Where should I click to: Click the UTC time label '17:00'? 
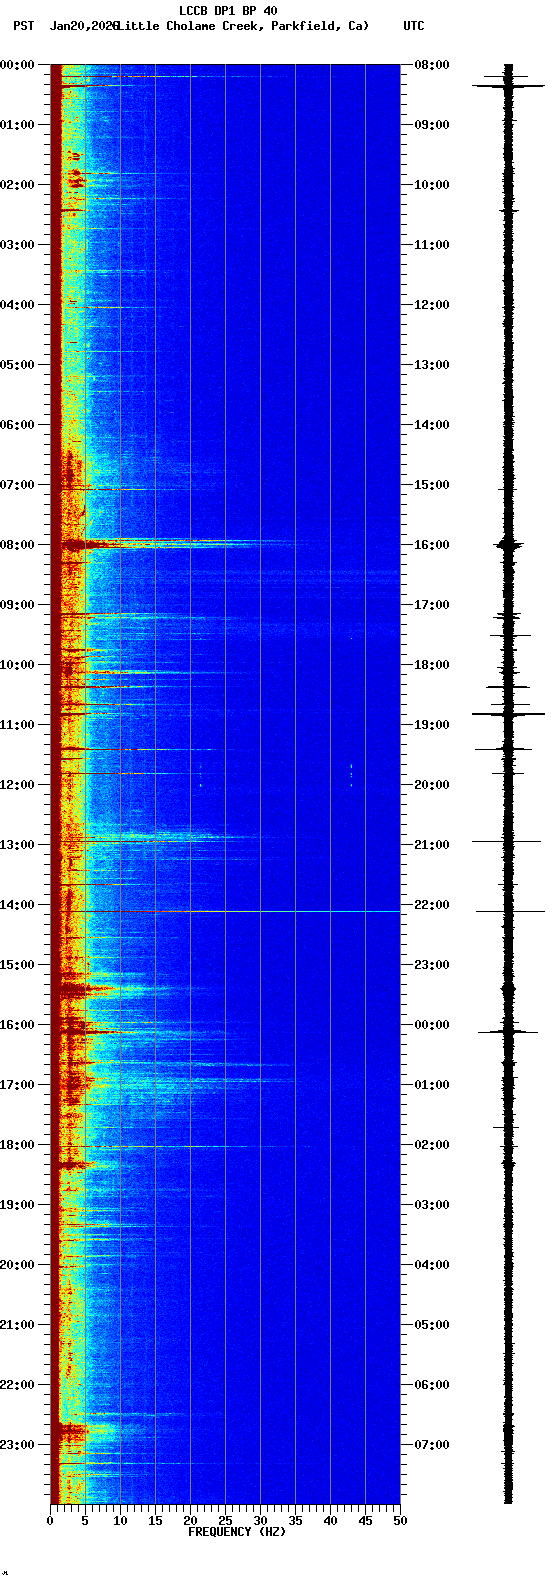click(x=432, y=605)
